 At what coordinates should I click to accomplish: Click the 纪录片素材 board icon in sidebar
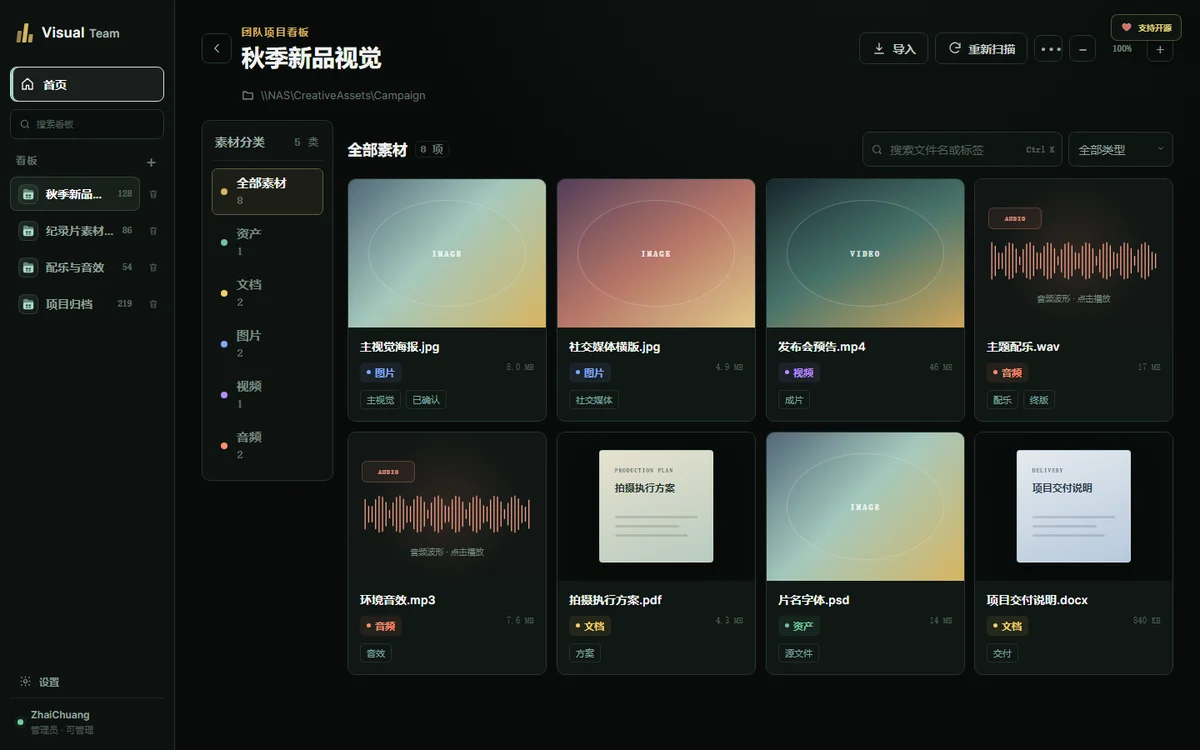point(28,231)
